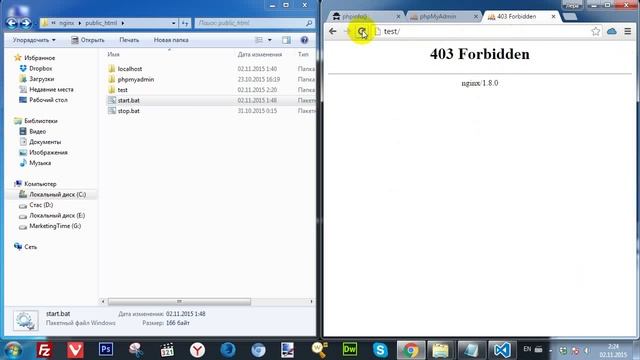
Task: Create a folder with Новая папка
Action: [x=171, y=40]
